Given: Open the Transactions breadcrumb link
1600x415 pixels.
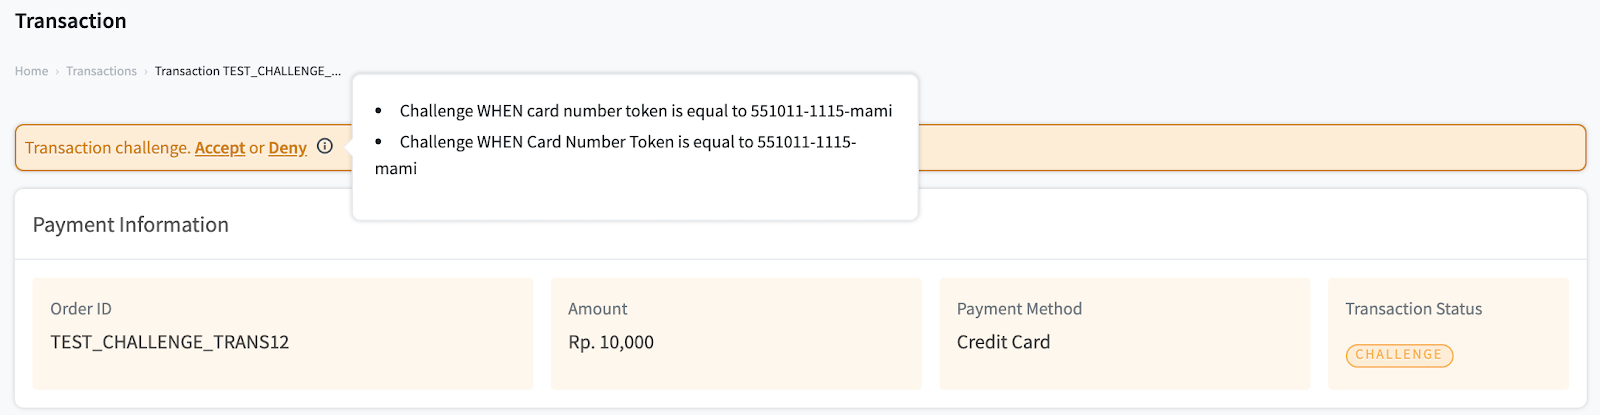Looking at the screenshot, I should (101, 71).
